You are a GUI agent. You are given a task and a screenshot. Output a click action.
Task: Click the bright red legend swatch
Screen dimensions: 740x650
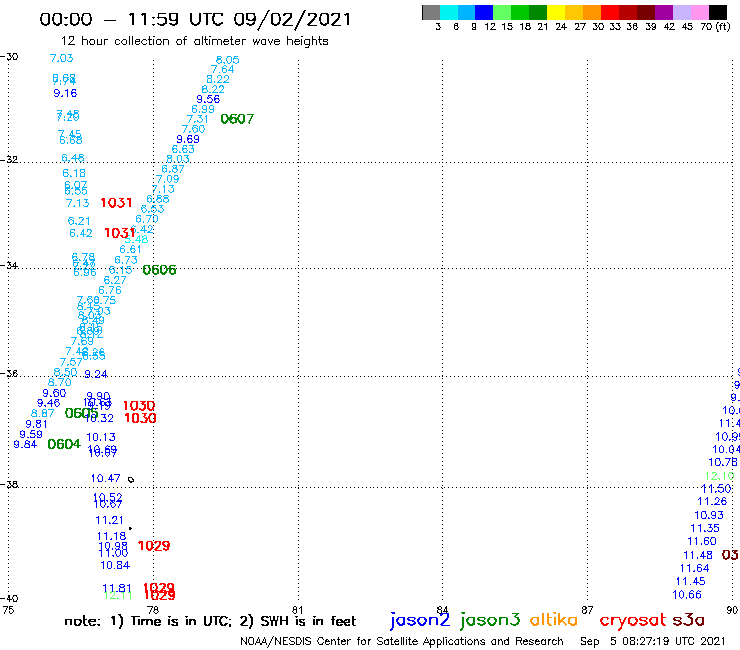610,12
